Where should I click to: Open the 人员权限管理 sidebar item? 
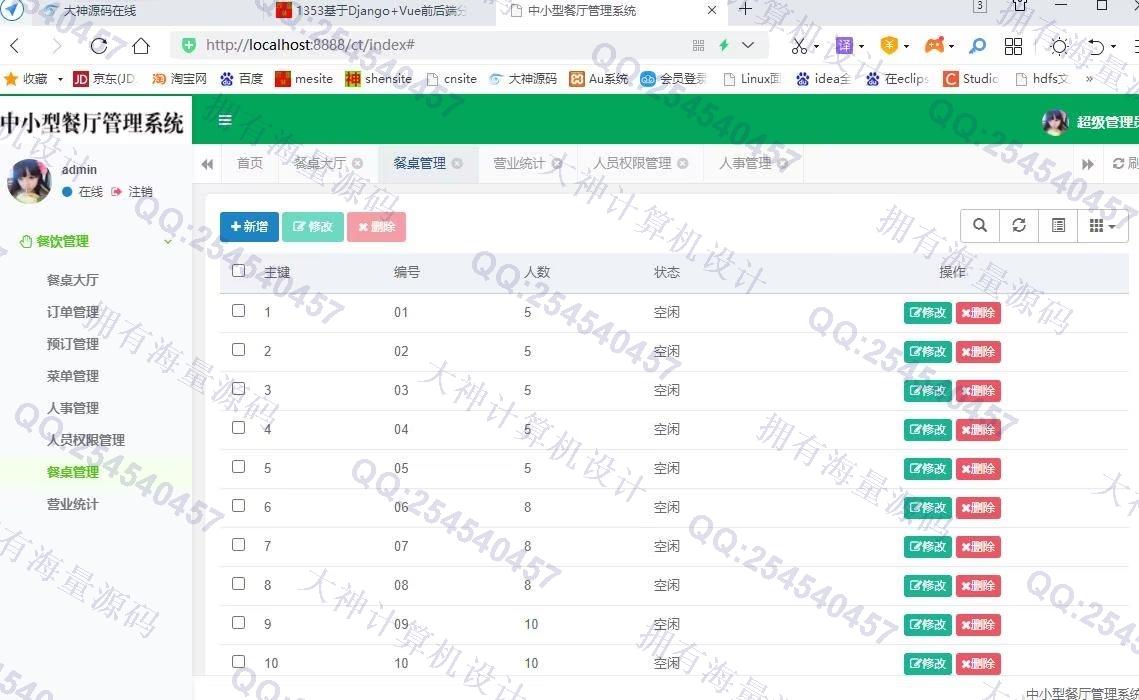point(86,440)
